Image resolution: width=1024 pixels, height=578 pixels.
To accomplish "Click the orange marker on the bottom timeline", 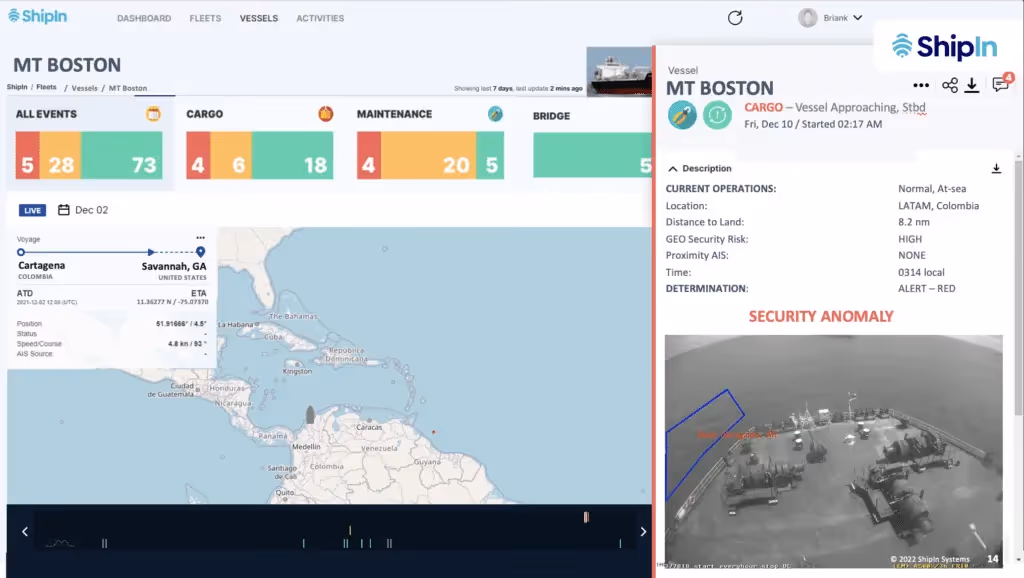I will tap(585, 517).
